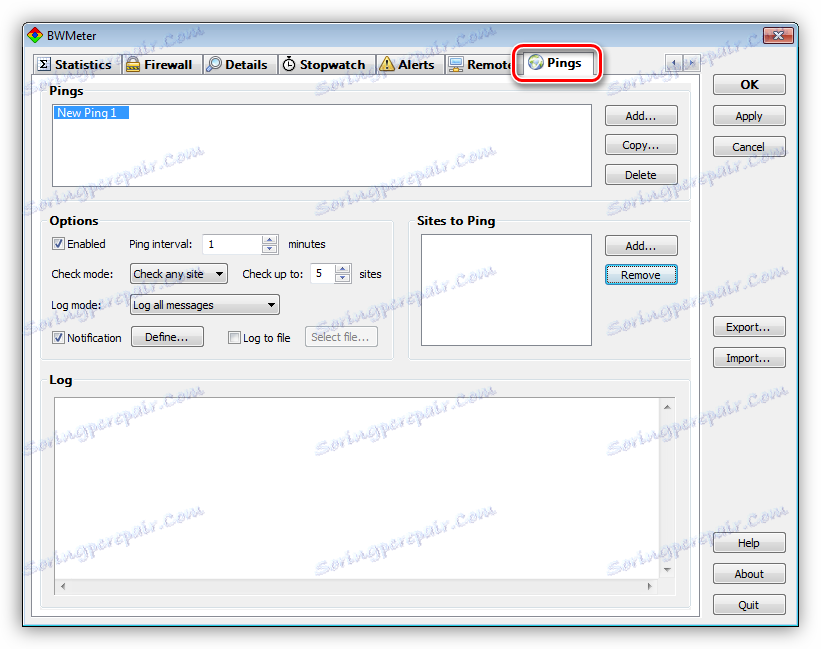Viewport: 821px width, 649px height.
Task: Toggle the Notification checkbox
Action: coord(58,338)
